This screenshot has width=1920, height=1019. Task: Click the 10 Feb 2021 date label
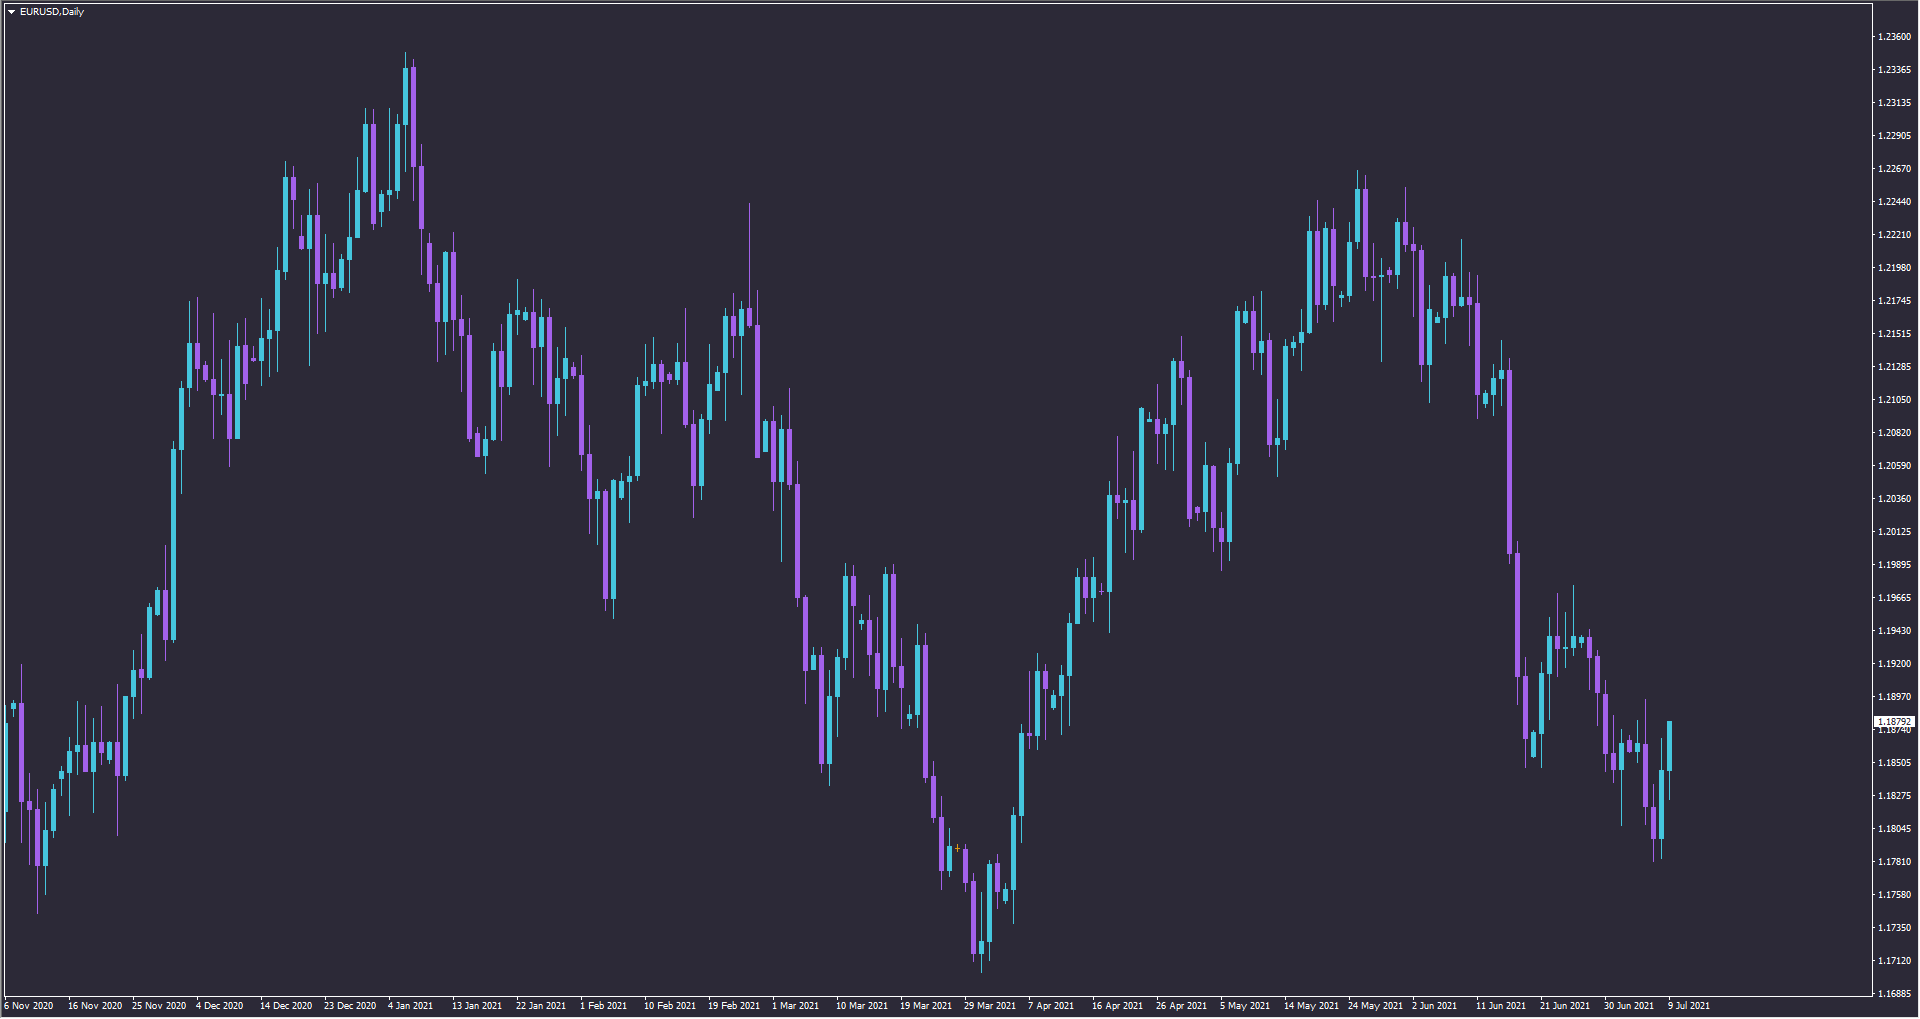click(670, 1006)
